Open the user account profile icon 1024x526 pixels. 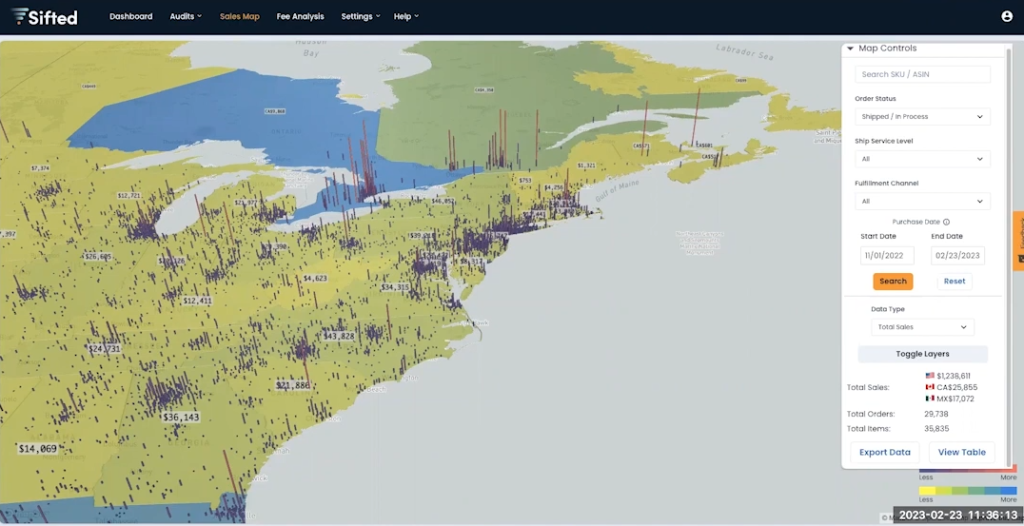point(1006,16)
